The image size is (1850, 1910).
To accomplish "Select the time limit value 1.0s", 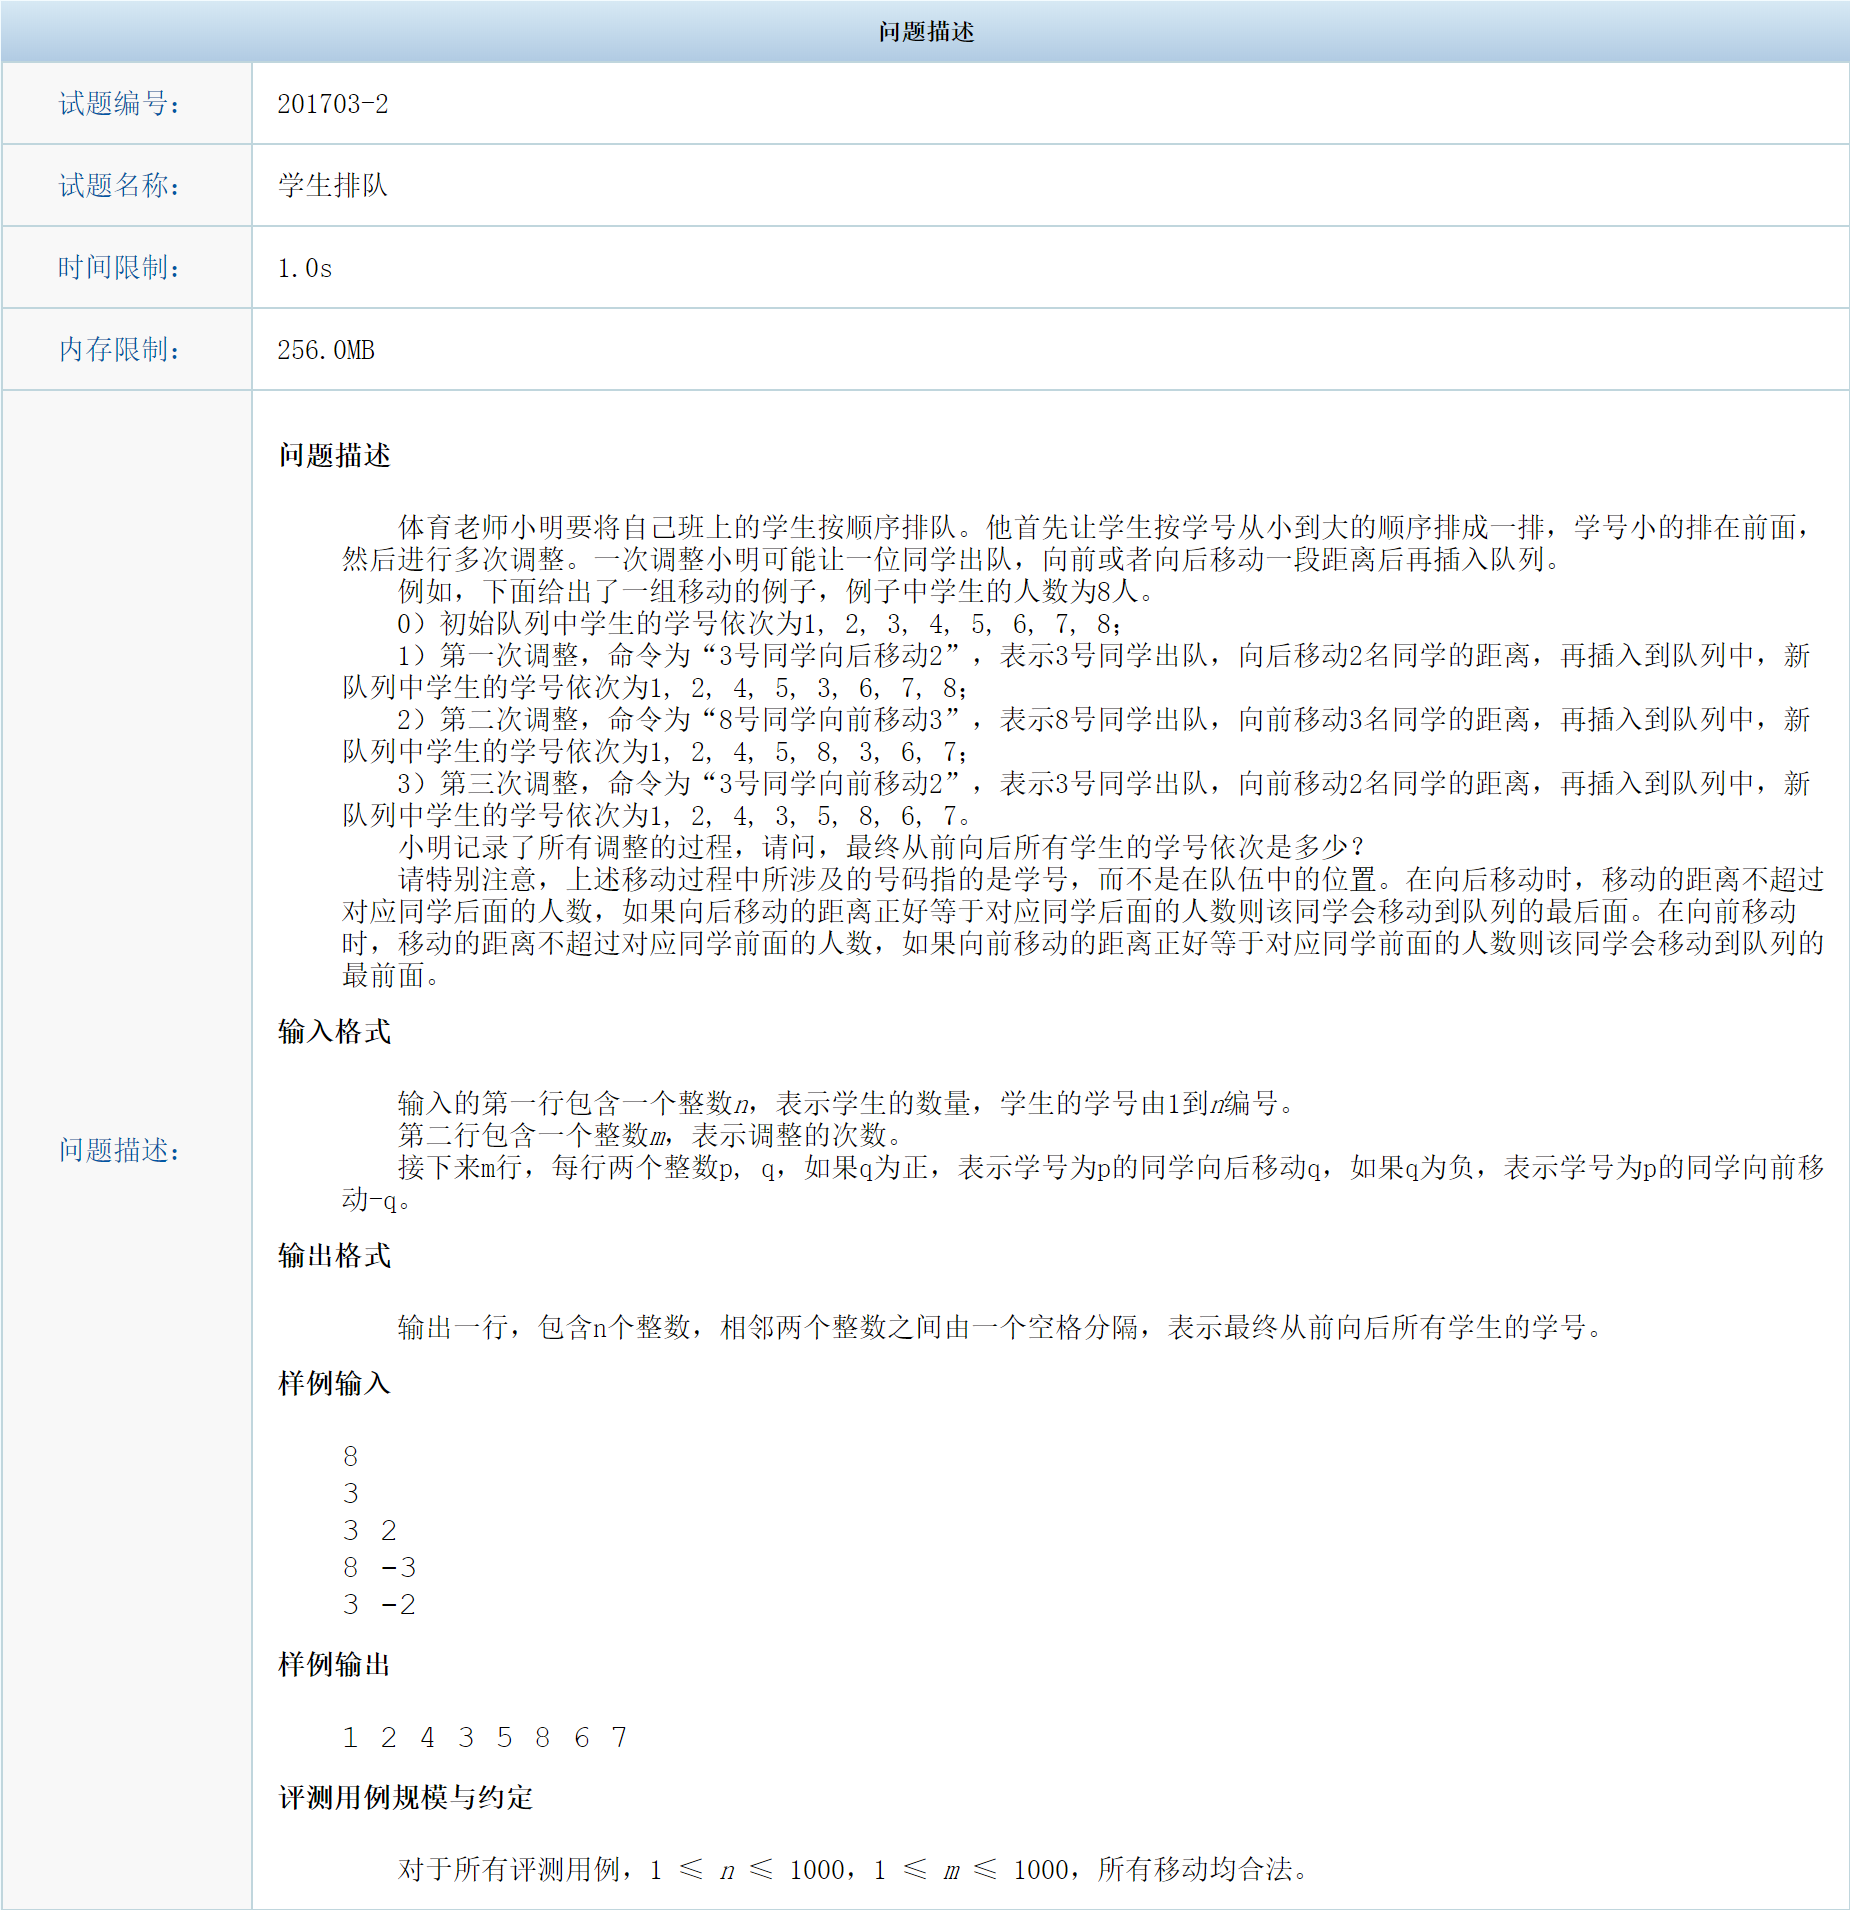I will [x=305, y=267].
